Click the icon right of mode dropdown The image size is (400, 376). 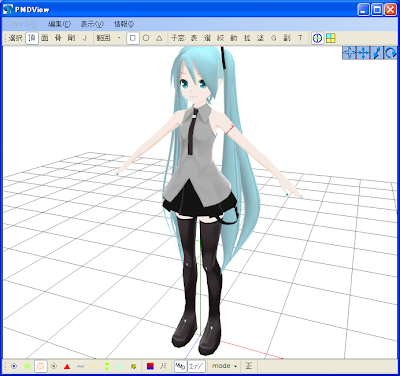(x=249, y=366)
